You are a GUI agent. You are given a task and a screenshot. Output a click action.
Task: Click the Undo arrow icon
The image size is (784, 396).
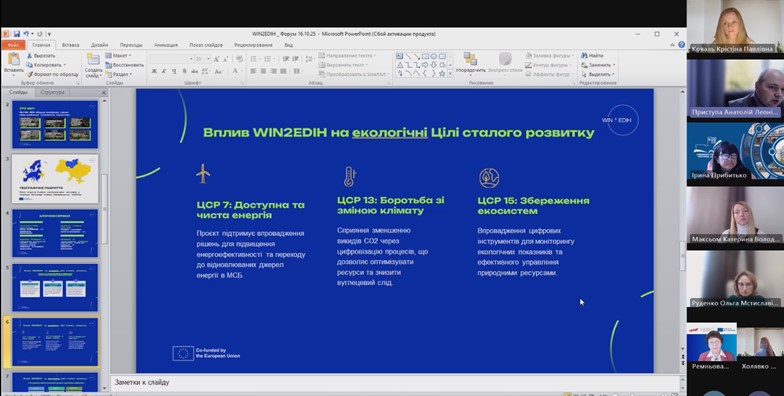click(x=26, y=34)
